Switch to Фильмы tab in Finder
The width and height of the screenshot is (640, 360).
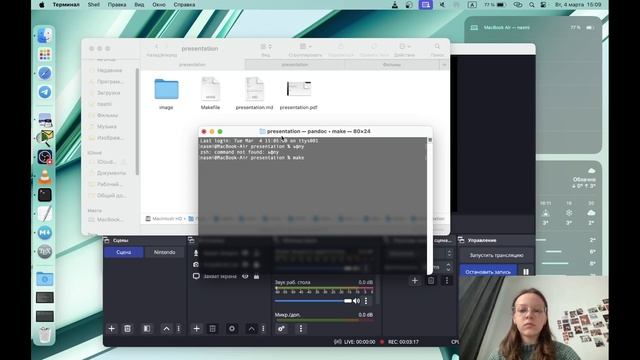point(392,64)
